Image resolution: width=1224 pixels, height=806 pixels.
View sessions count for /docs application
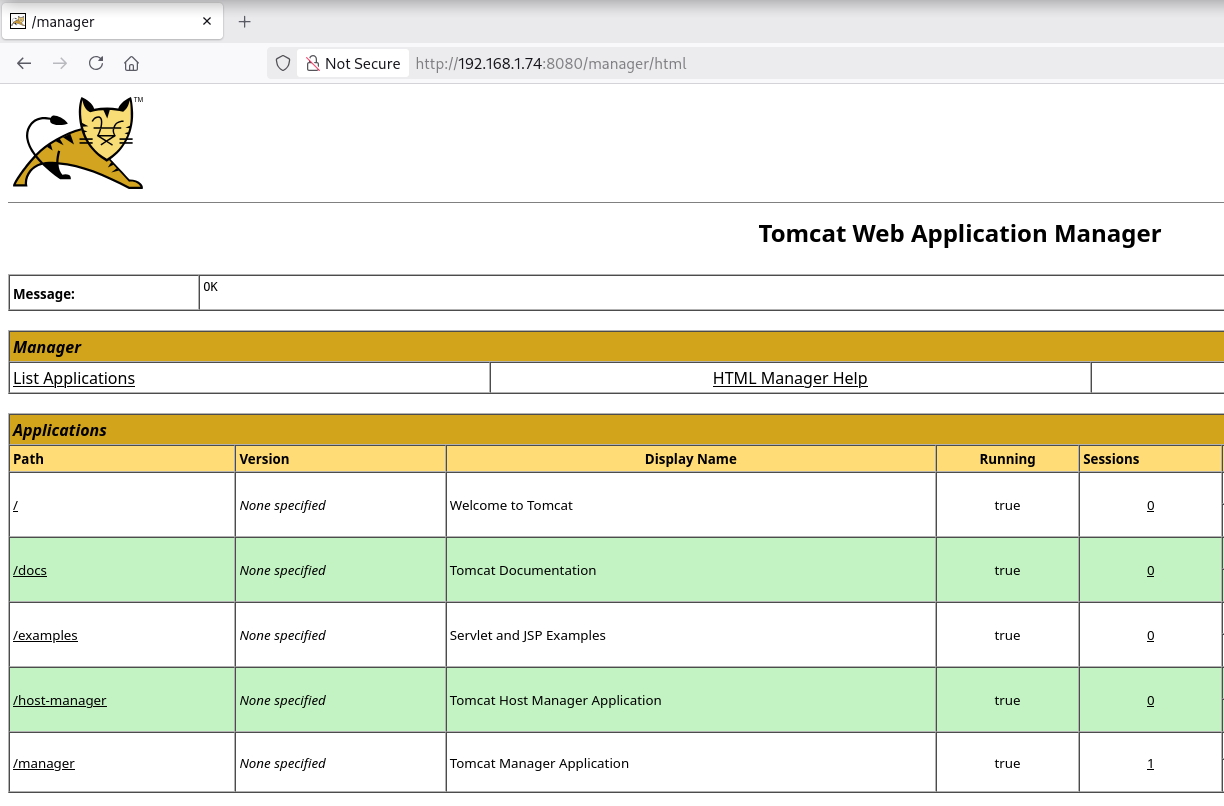1150,570
